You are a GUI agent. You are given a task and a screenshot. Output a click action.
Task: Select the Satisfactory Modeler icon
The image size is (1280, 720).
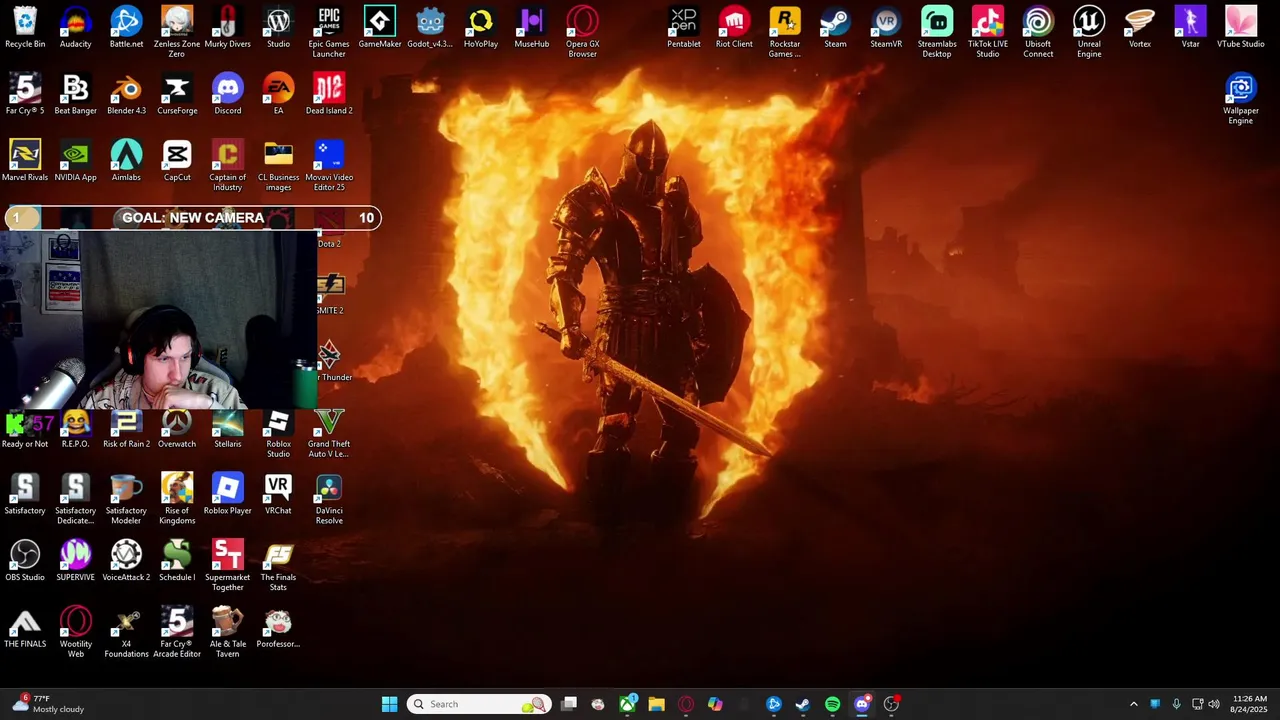[126, 499]
